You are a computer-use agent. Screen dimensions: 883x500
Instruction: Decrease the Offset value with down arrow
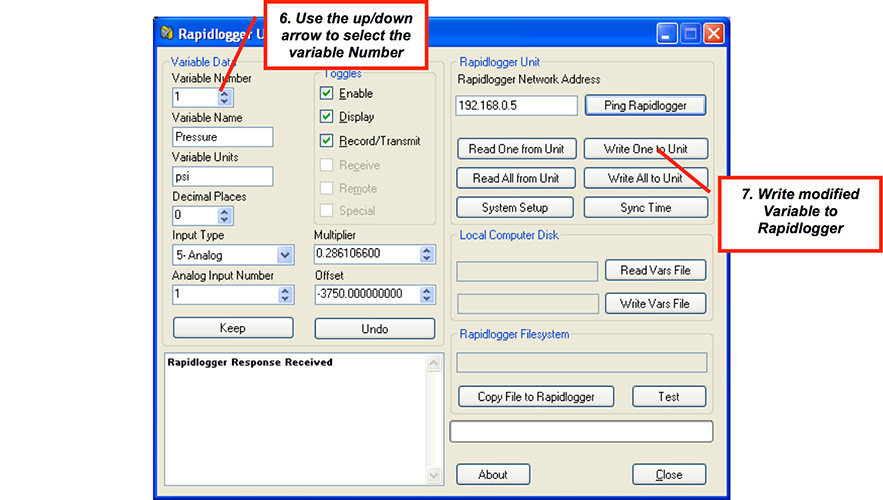[x=427, y=298]
